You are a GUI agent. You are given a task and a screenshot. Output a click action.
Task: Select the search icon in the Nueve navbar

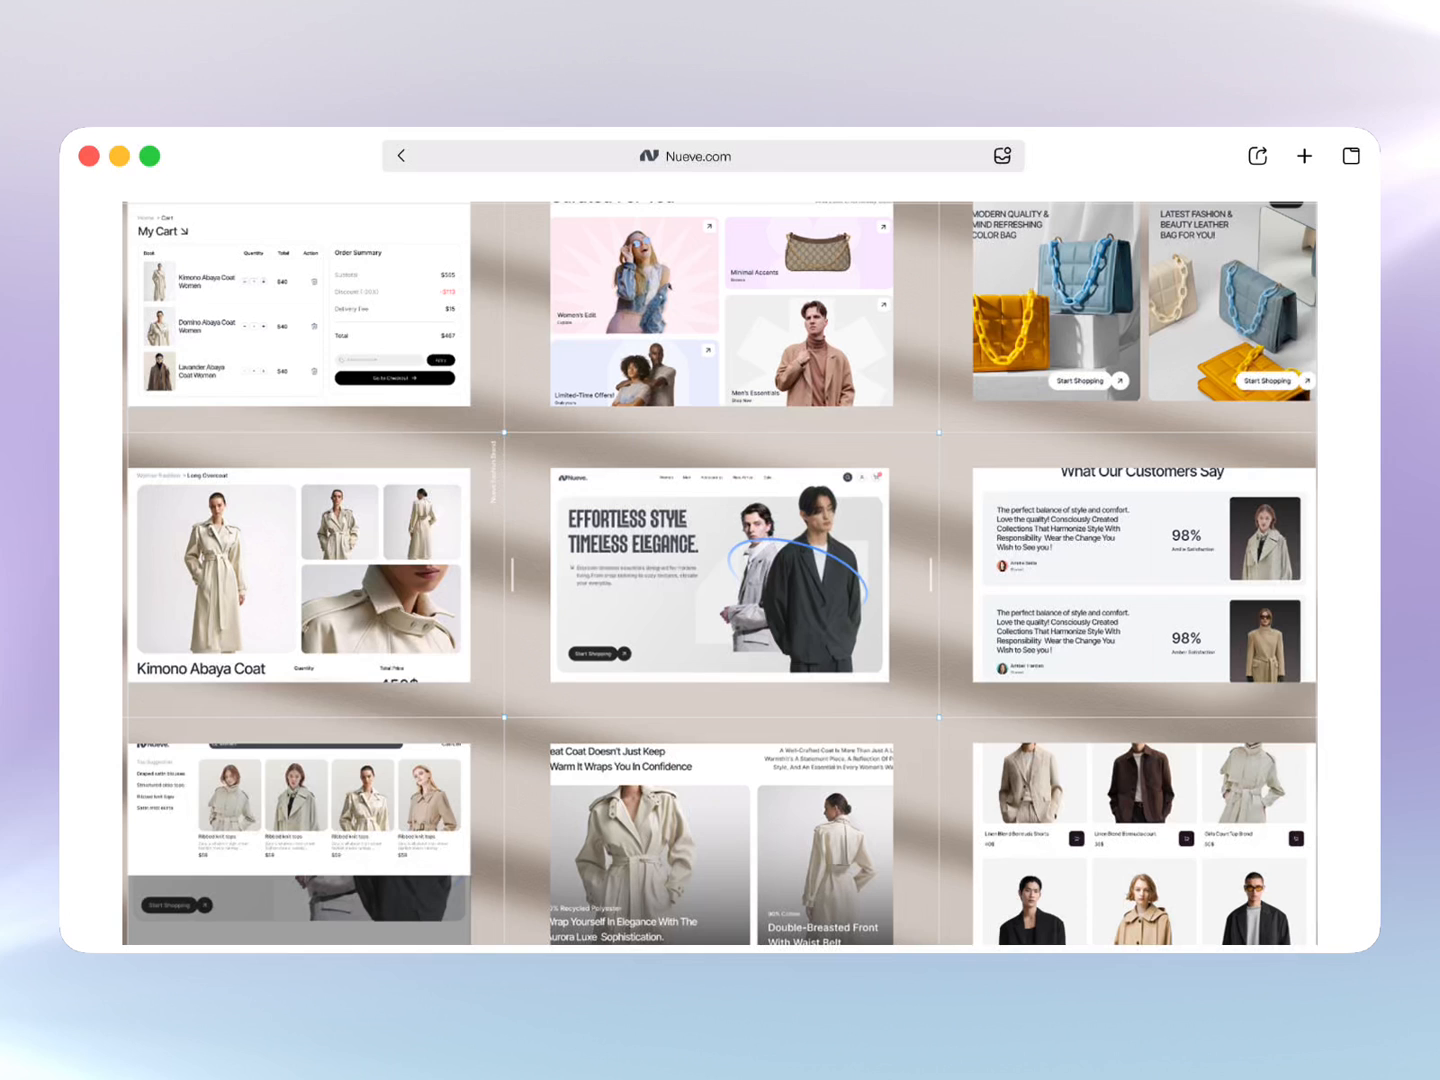[847, 477]
